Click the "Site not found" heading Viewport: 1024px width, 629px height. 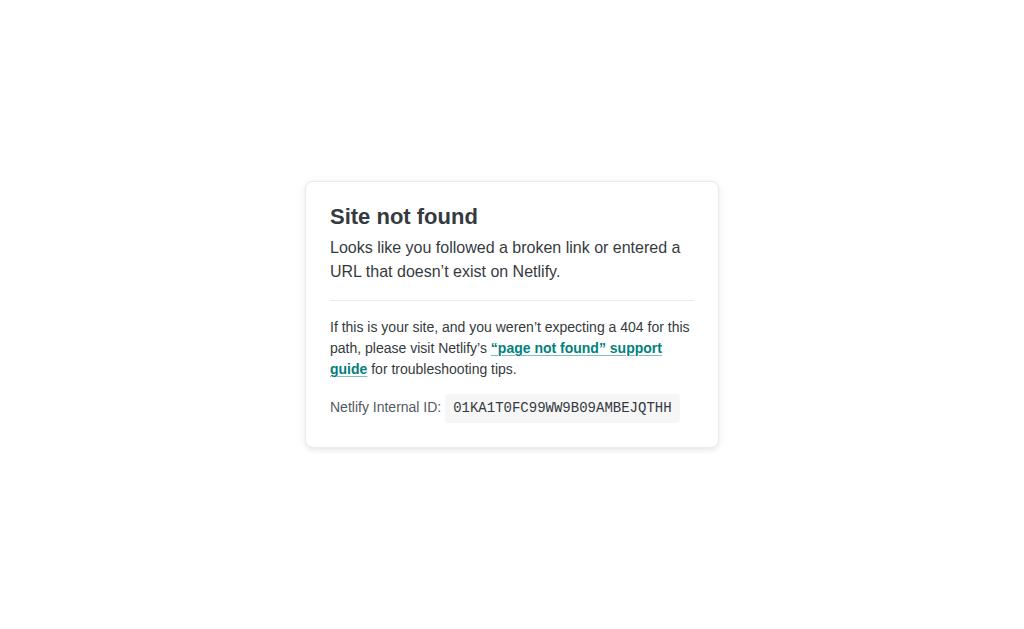click(x=404, y=216)
